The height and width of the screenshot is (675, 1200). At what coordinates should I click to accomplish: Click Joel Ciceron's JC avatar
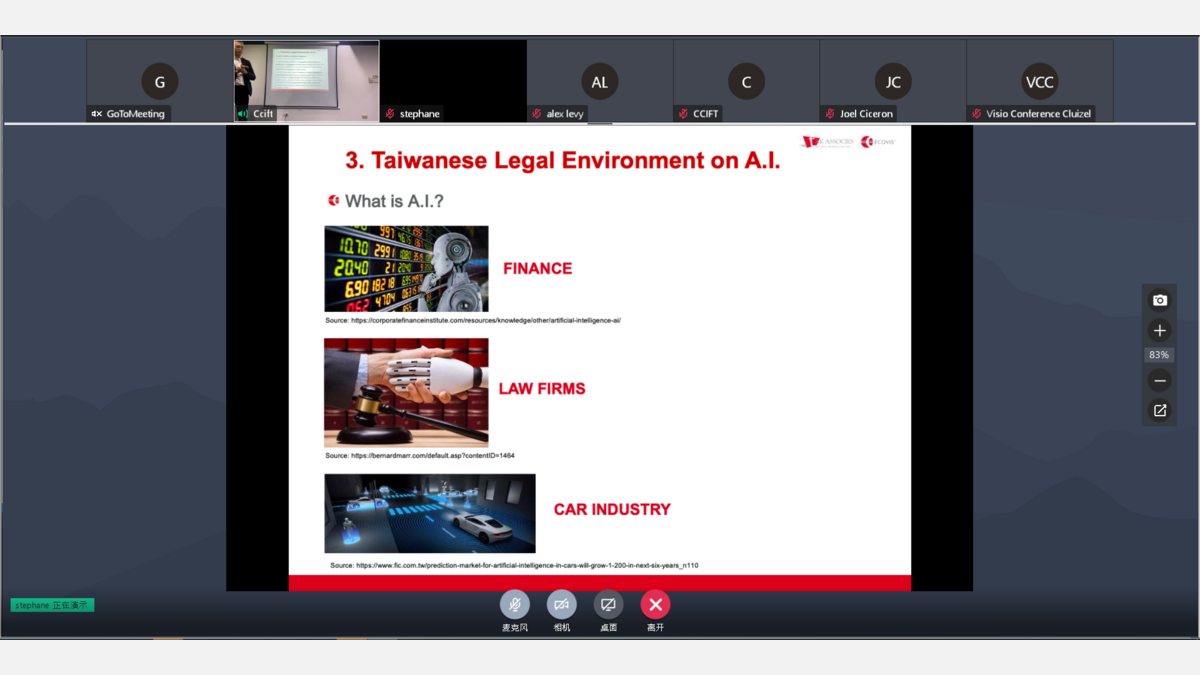click(x=893, y=81)
